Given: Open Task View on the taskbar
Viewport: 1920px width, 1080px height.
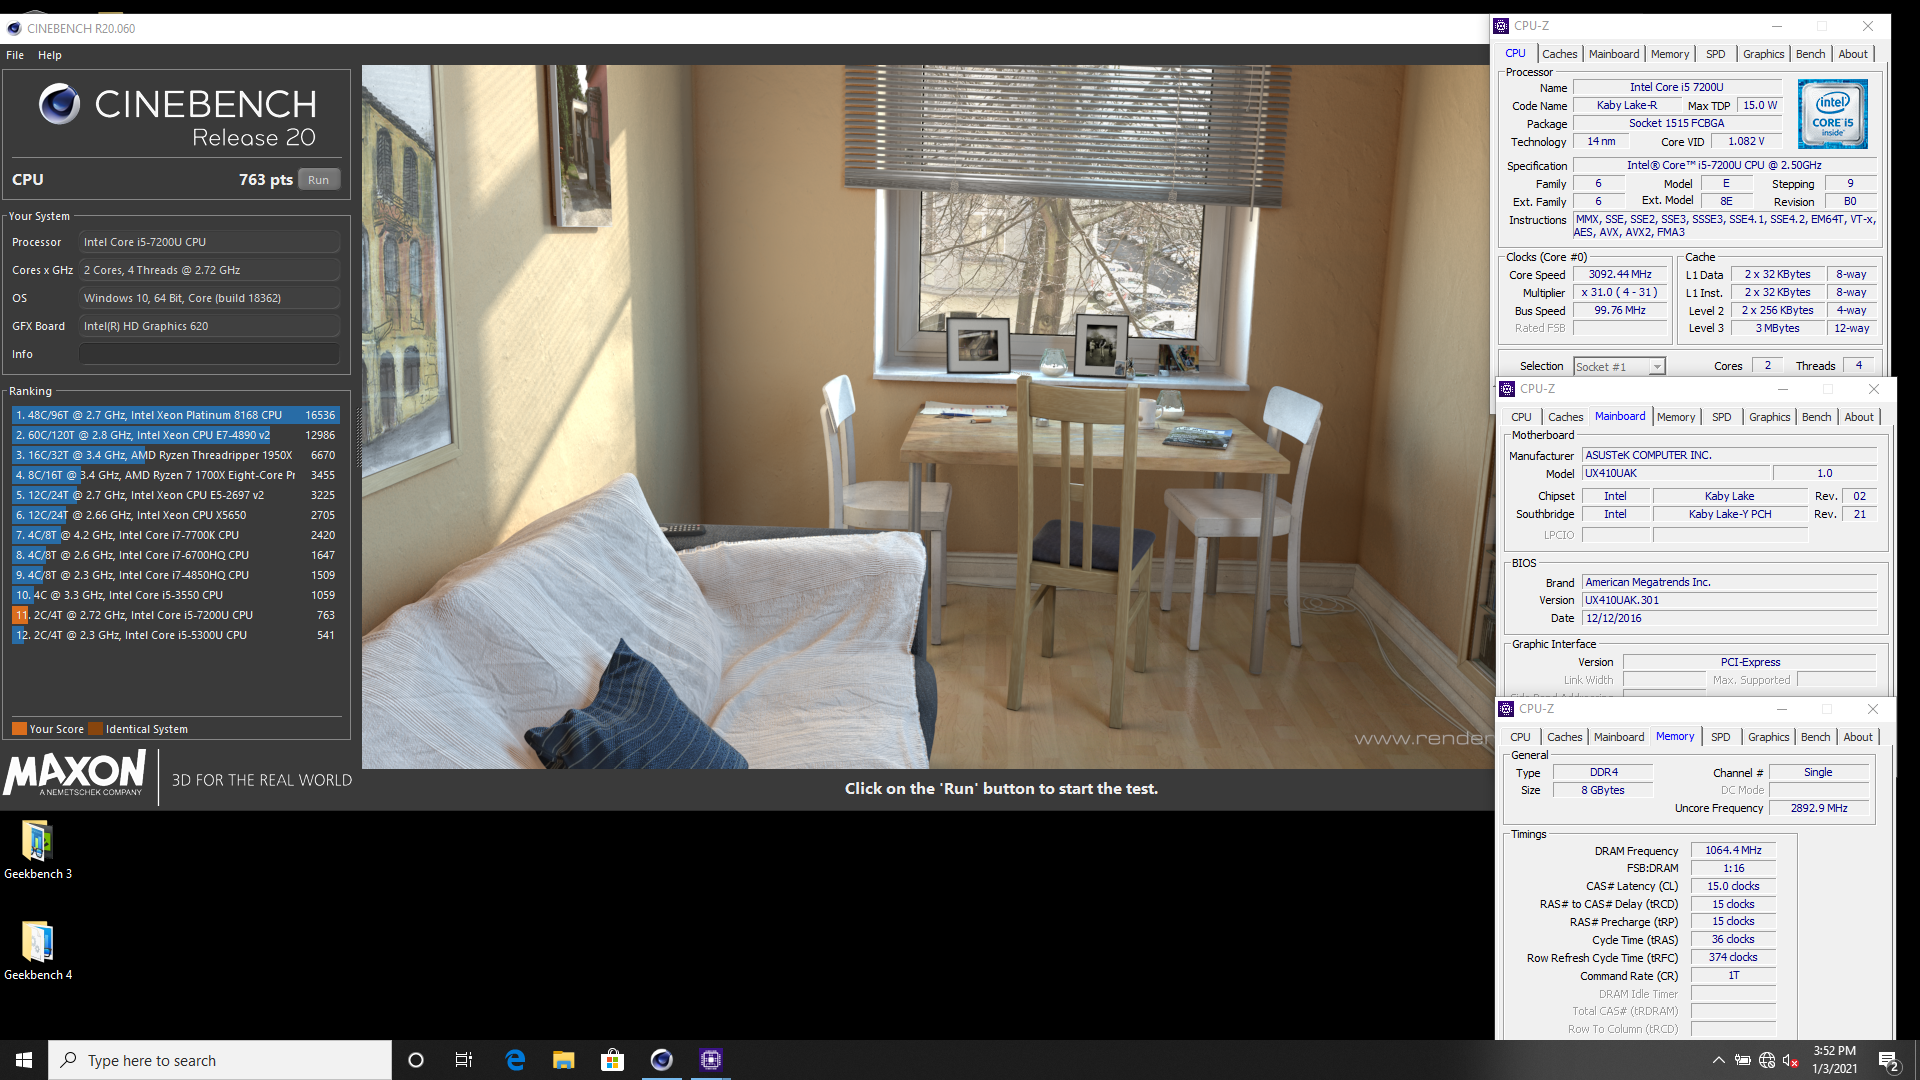Looking at the screenshot, I should tap(464, 1060).
